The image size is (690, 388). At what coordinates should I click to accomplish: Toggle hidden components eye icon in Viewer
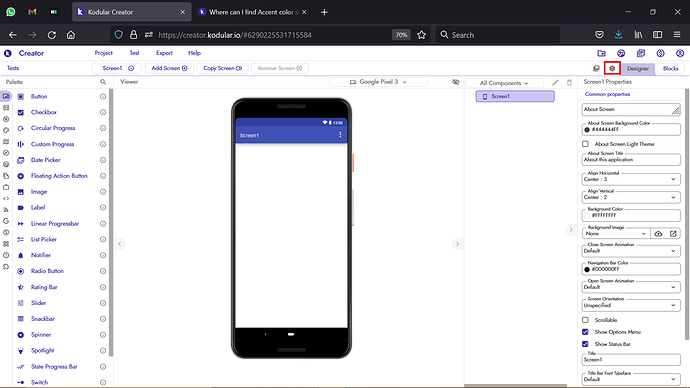click(x=455, y=82)
